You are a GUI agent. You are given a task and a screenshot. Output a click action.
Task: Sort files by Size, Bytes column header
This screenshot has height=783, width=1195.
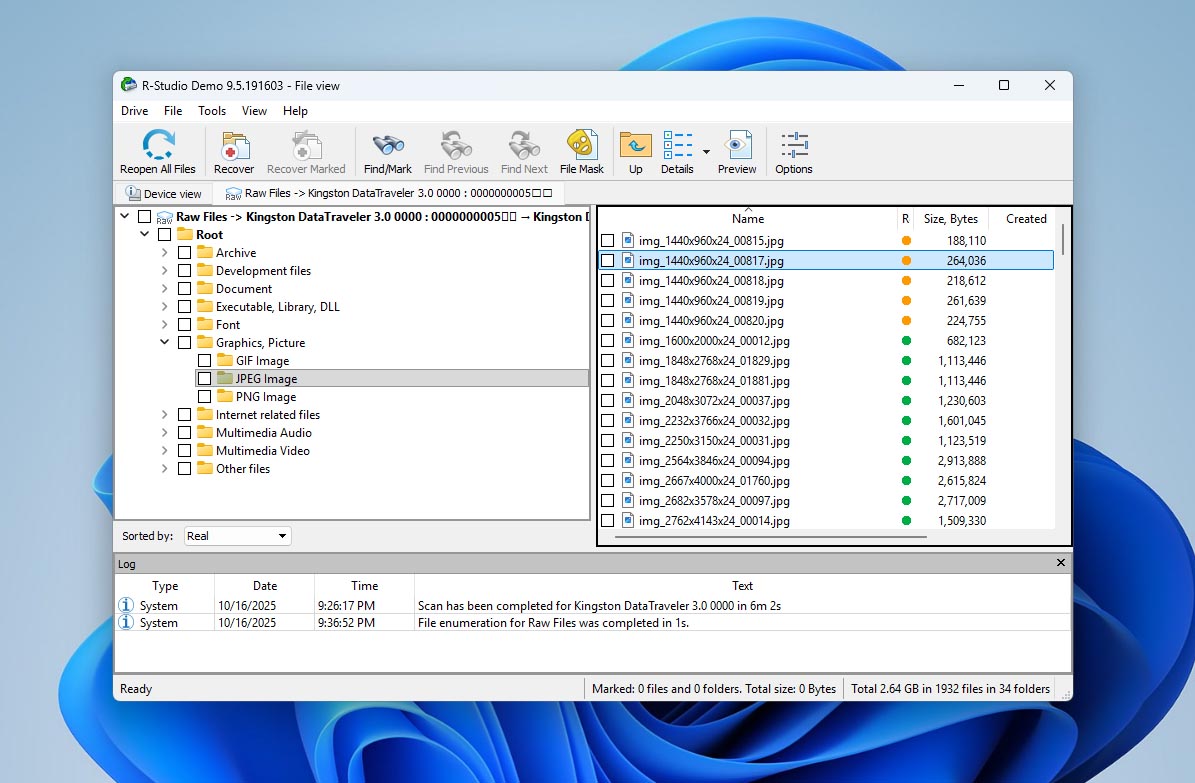950,219
